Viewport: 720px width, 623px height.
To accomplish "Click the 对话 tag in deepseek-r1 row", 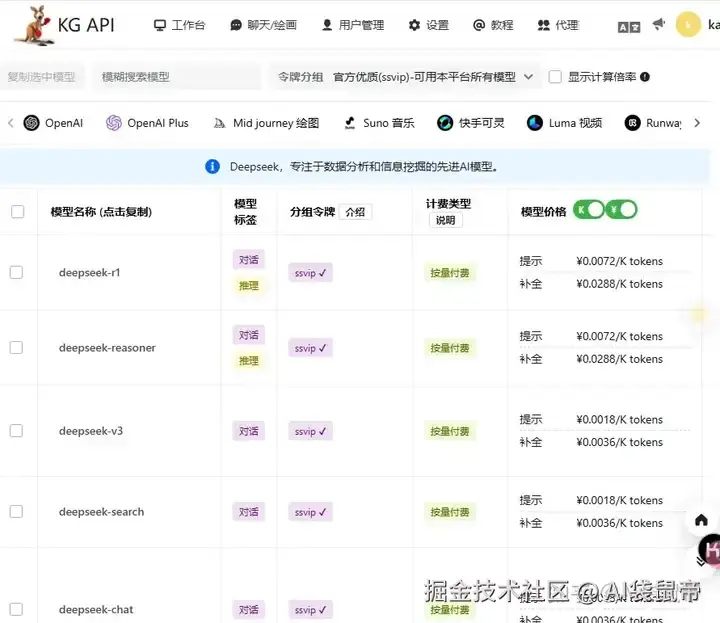I will coord(248,260).
